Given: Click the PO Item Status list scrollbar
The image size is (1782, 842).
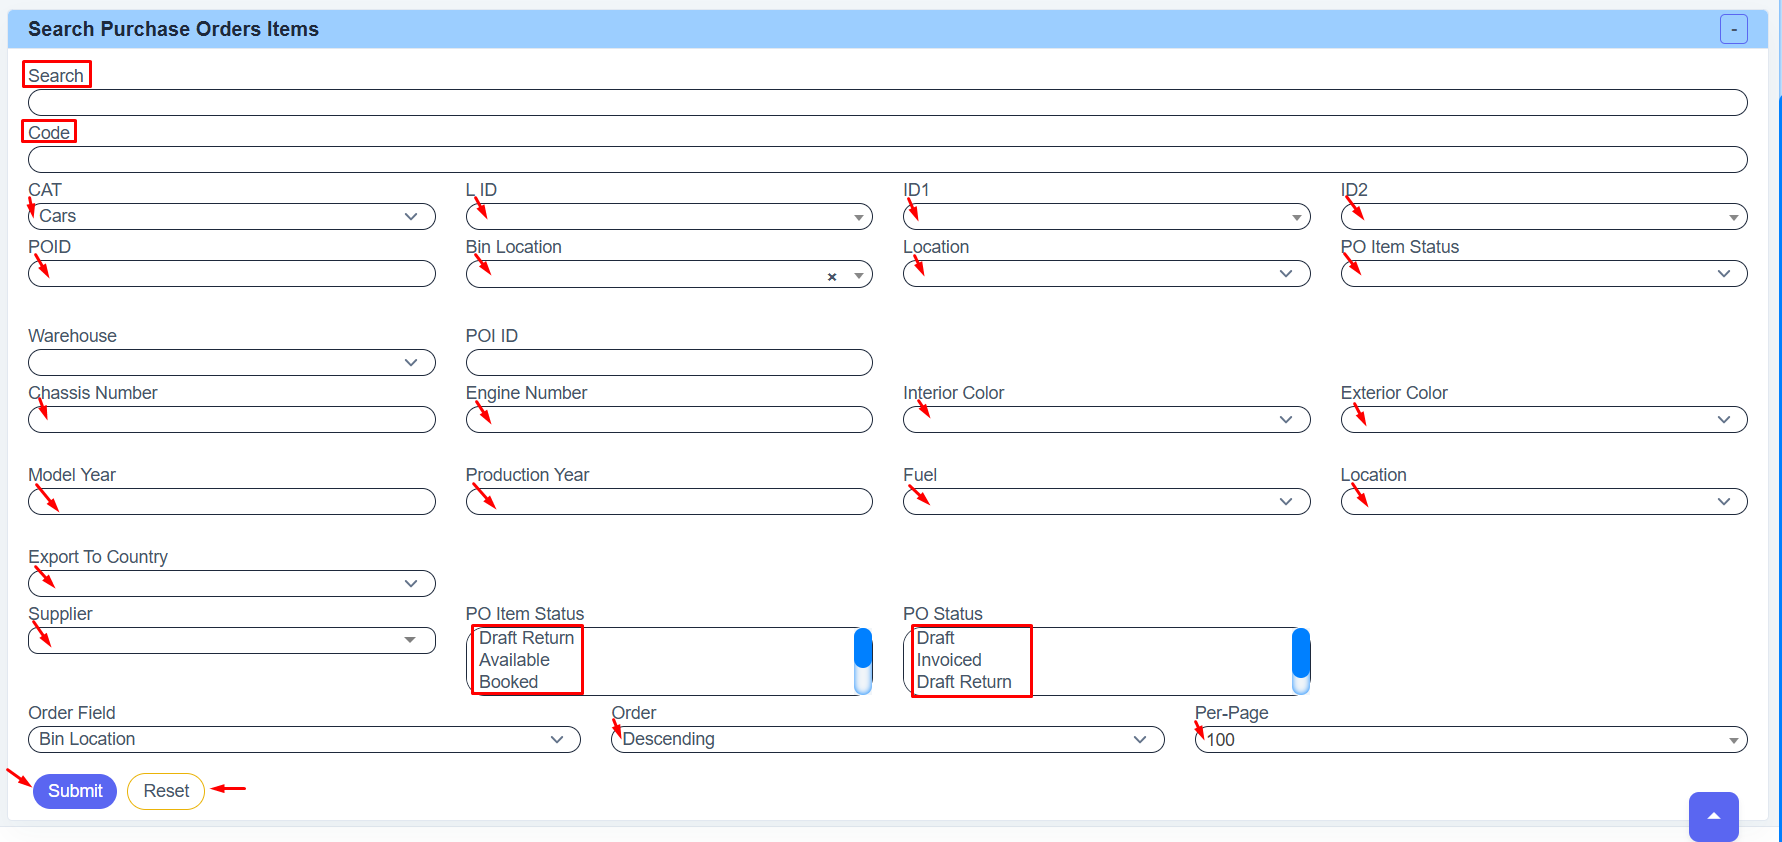Looking at the screenshot, I should click(863, 661).
